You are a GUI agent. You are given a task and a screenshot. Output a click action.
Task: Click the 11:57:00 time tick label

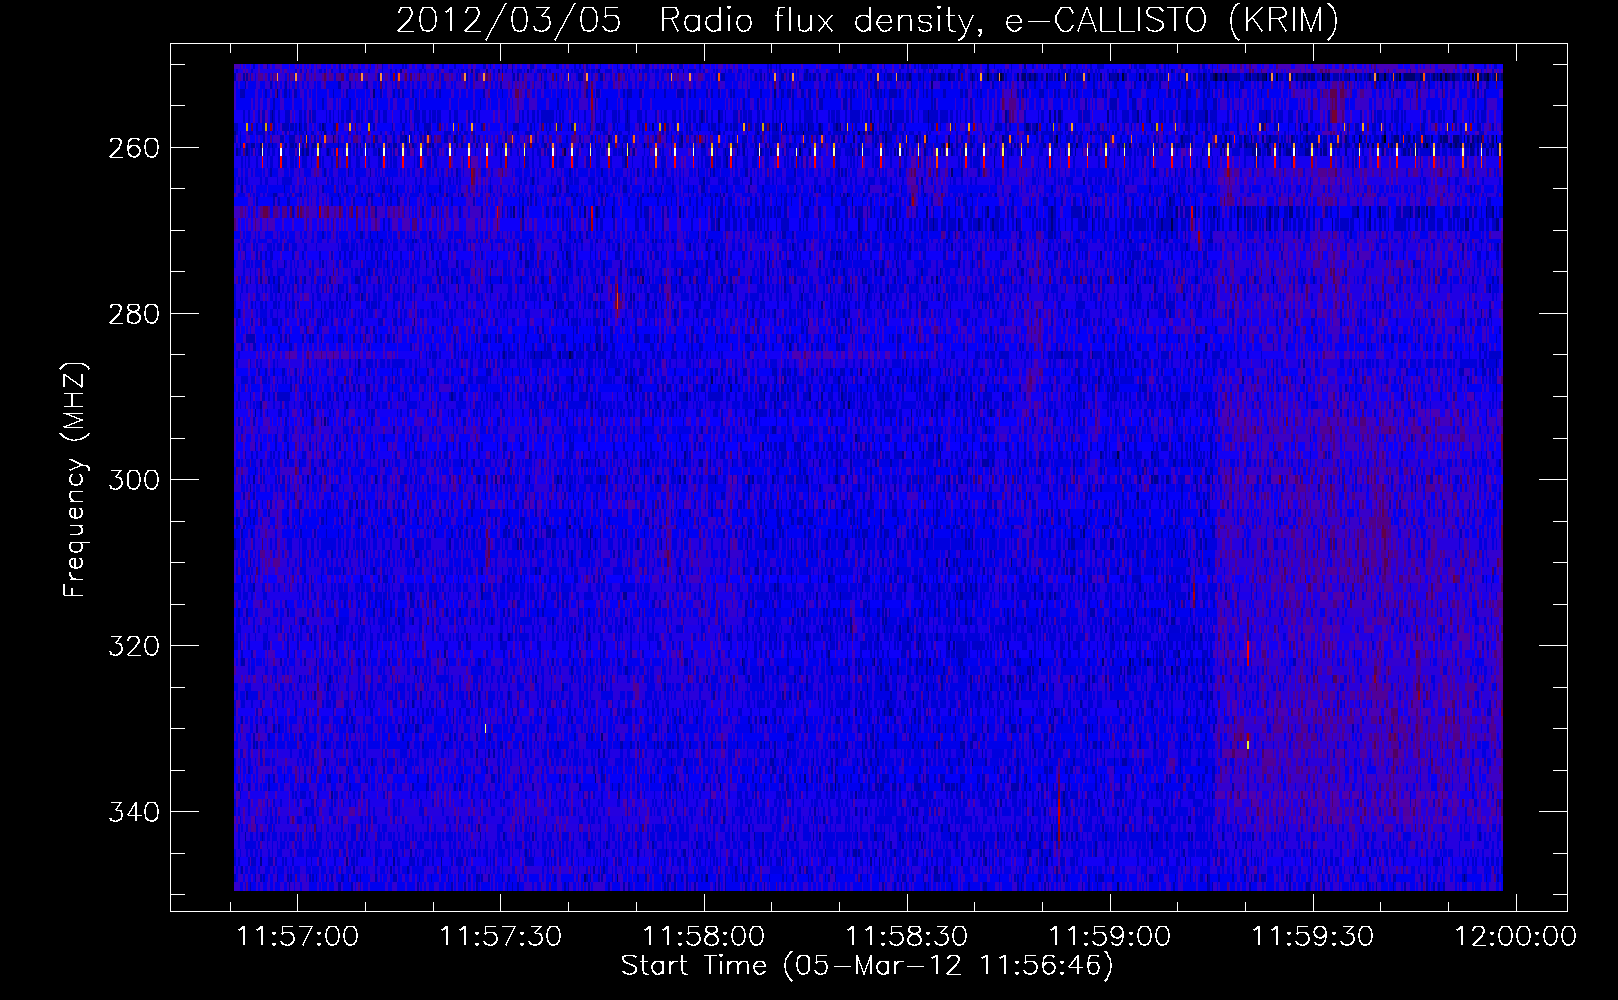[298, 937]
